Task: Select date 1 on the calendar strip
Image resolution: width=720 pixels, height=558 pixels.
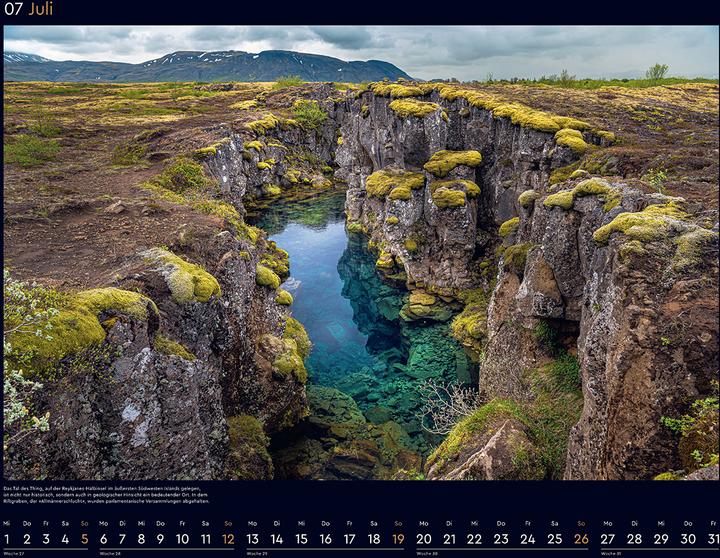Action: pyautogui.click(x=6, y=538)
